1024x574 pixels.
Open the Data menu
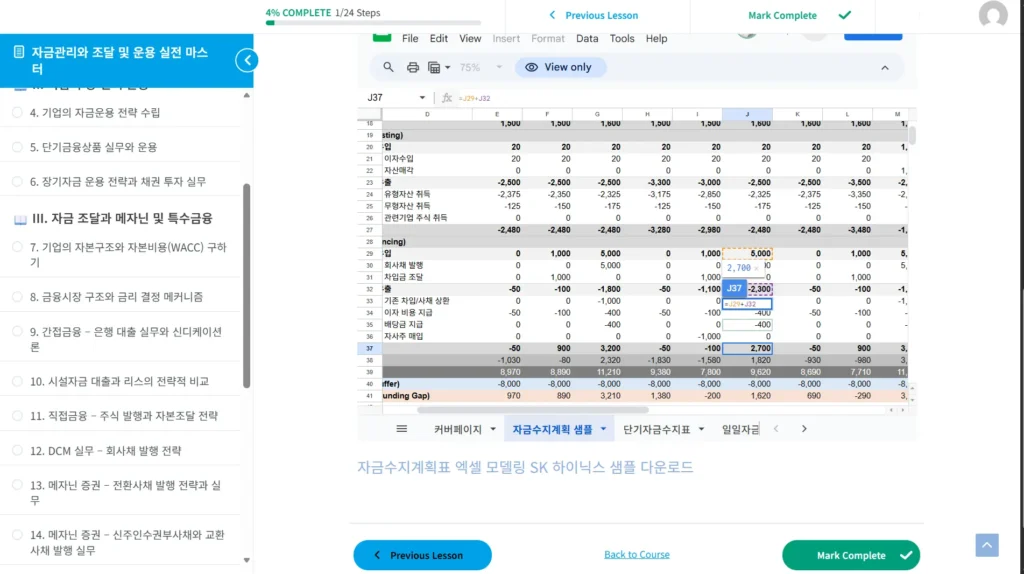point(587,39)
